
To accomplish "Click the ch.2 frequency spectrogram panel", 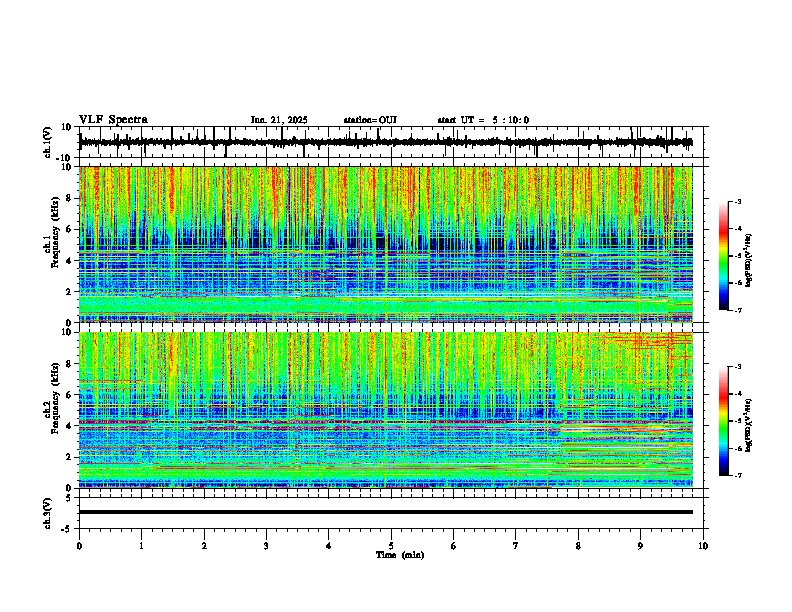I will point(386,410).
